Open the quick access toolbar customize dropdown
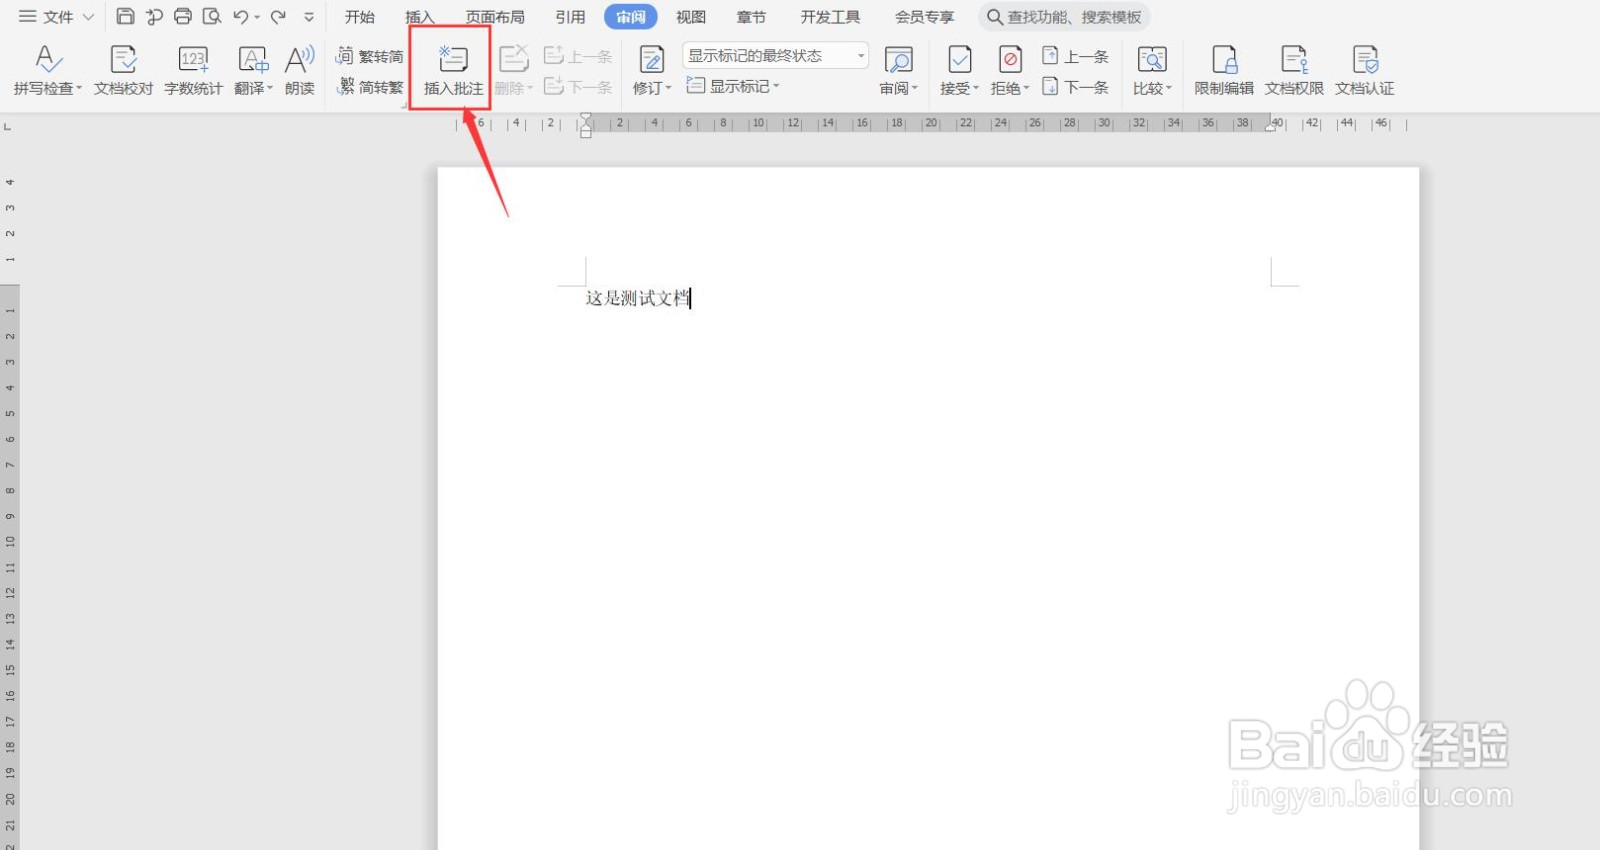The image size is (1600, 850). pyautogui.click(x=309, y=17)
